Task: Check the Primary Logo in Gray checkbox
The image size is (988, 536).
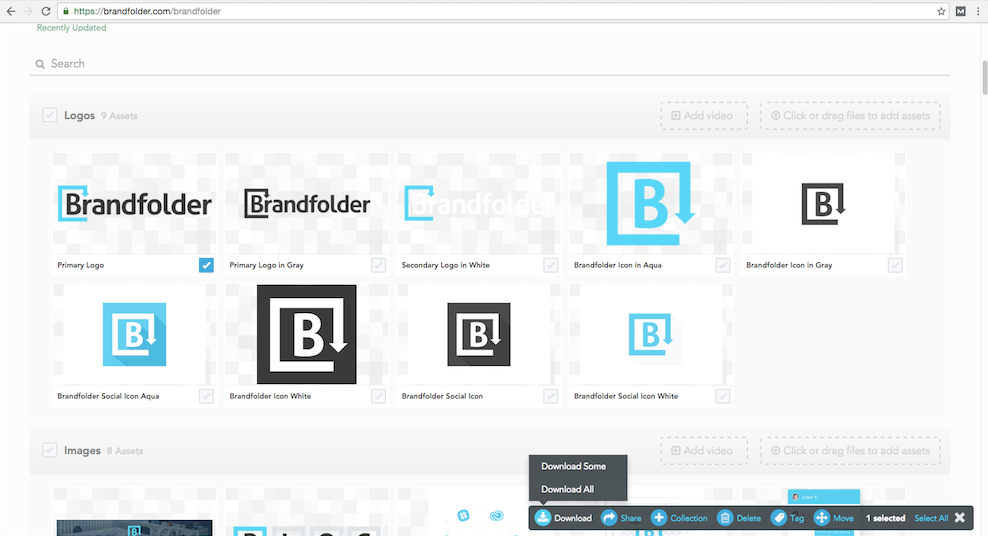Action: (x=378, y=265)
